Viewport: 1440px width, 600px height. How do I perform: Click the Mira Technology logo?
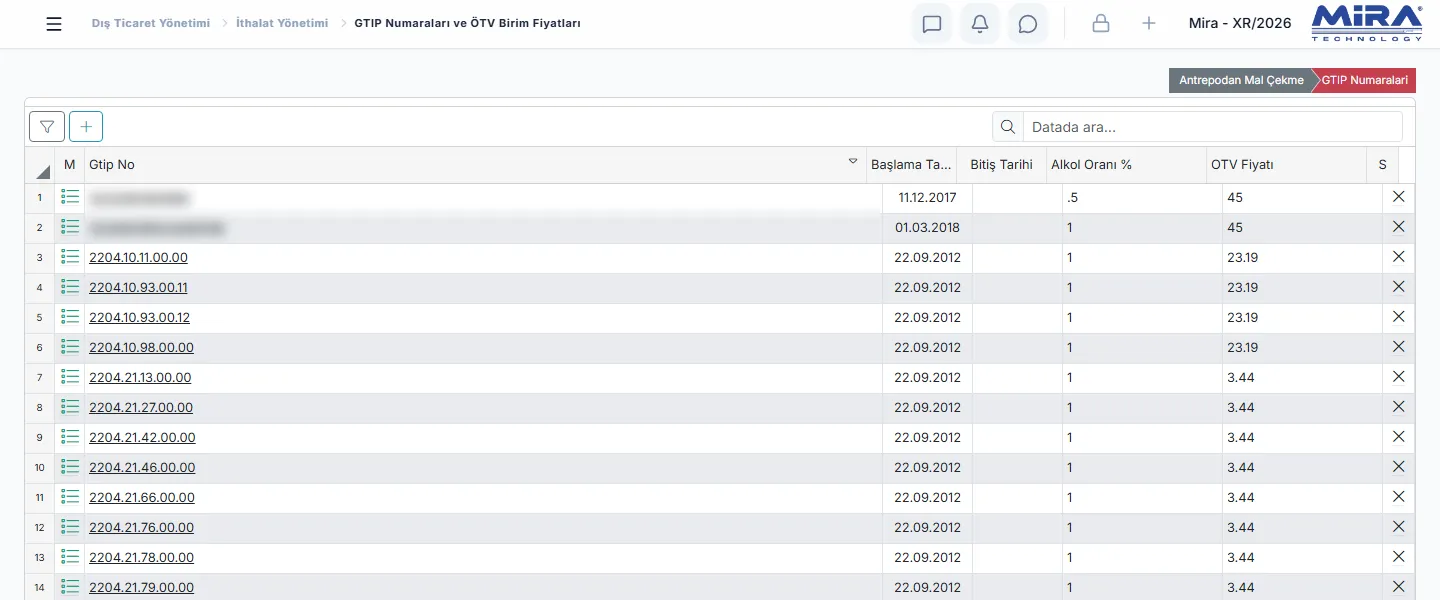1366,24
